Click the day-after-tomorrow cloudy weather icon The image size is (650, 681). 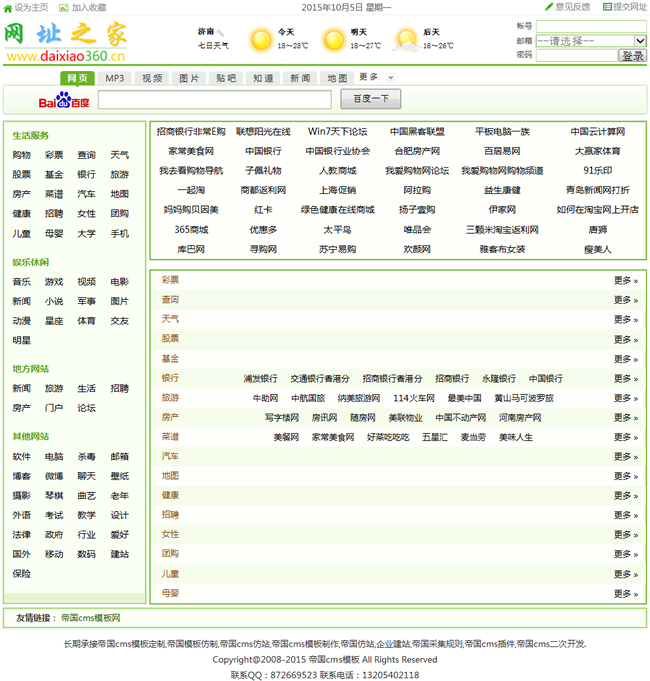click(407, 40)
